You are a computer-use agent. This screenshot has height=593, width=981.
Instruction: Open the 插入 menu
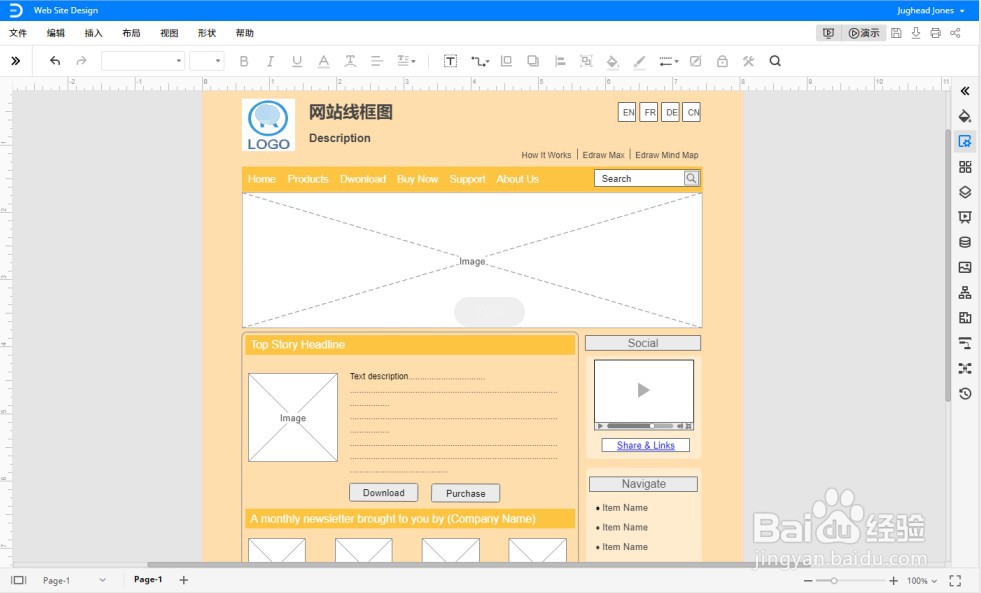click(x=93, y=33)
